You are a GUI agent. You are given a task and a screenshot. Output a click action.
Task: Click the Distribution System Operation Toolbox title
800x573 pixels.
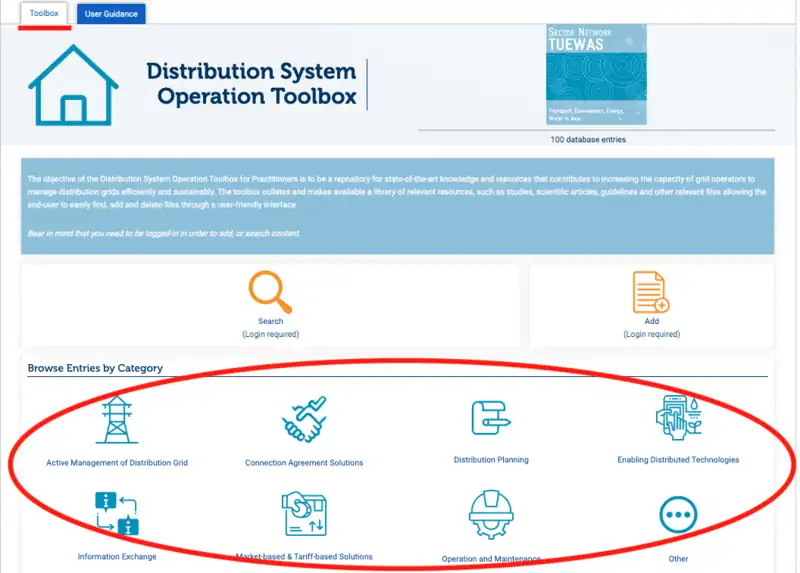[251, 84]
